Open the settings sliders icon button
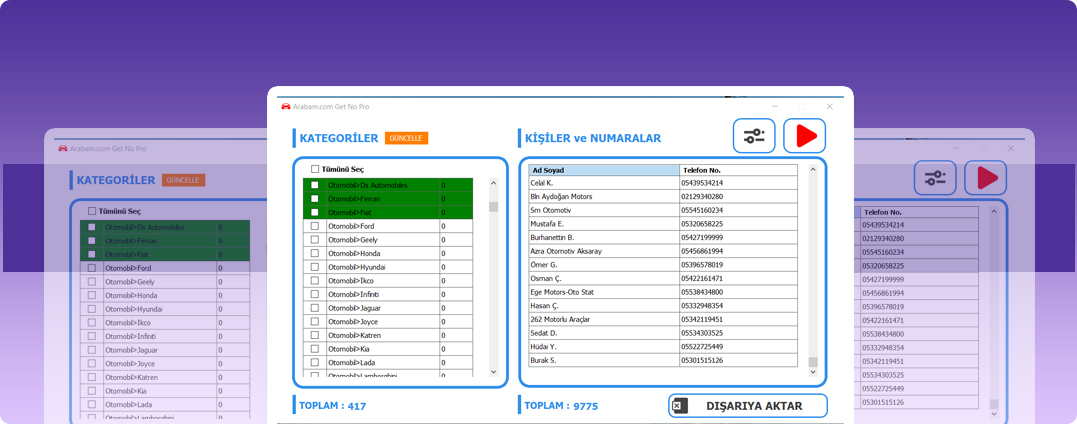This screenshot has width=1077, height=424. point(753,136)
